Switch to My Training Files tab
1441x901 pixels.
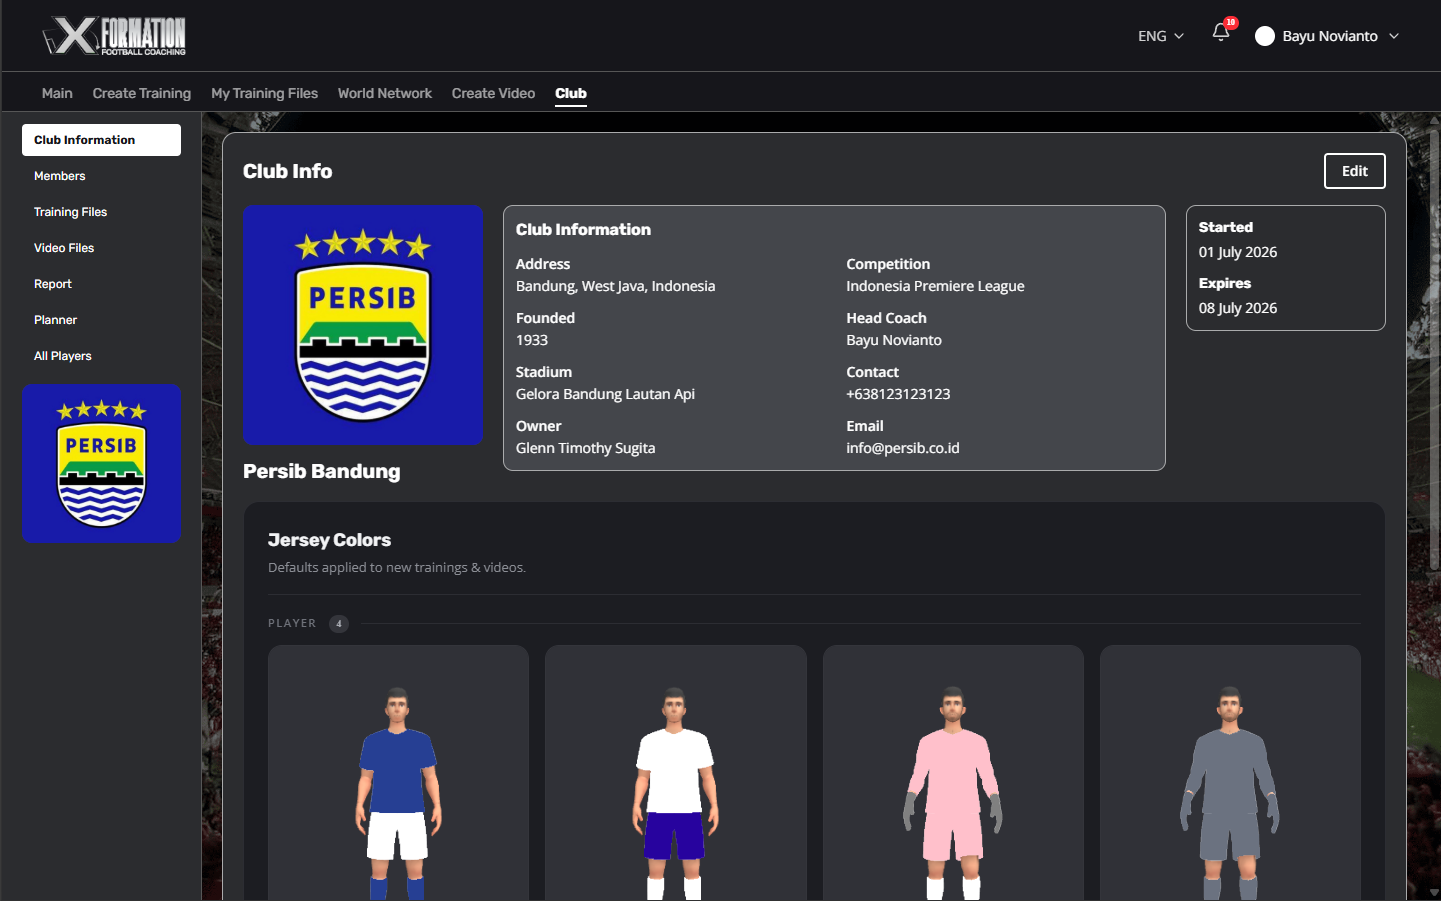click(264, 93)
